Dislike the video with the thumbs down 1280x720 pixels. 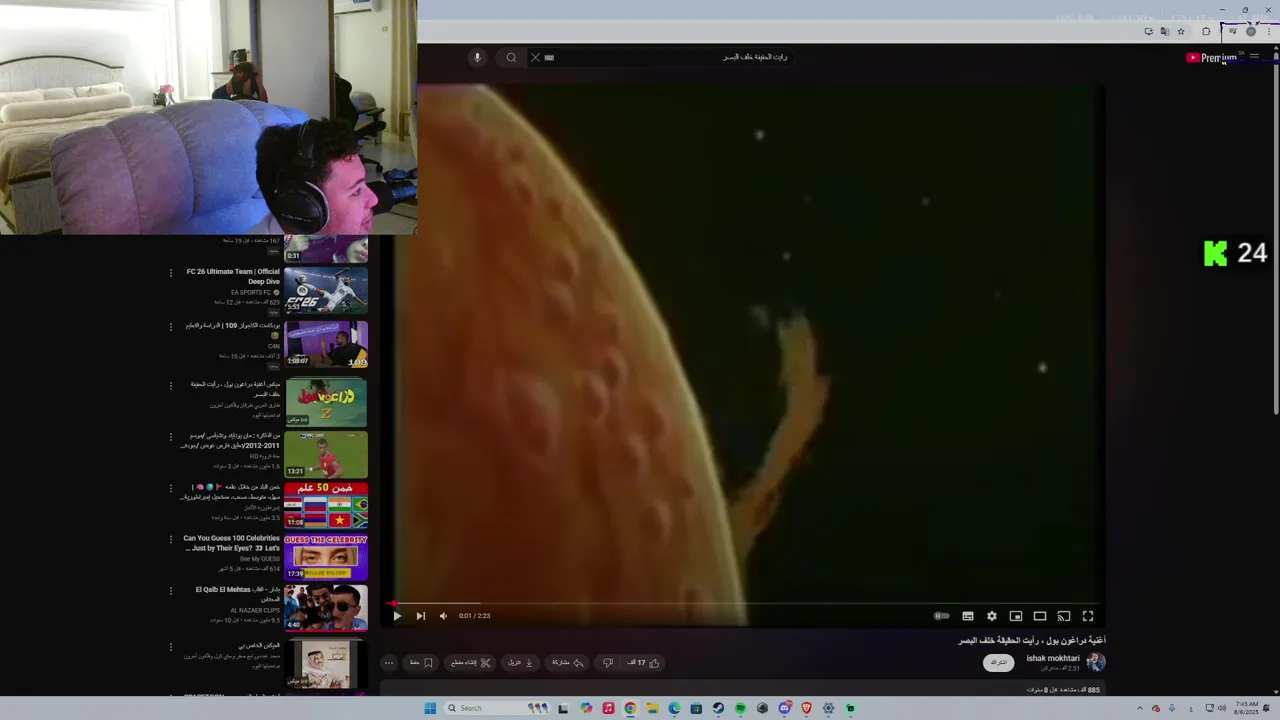(608, 662)
